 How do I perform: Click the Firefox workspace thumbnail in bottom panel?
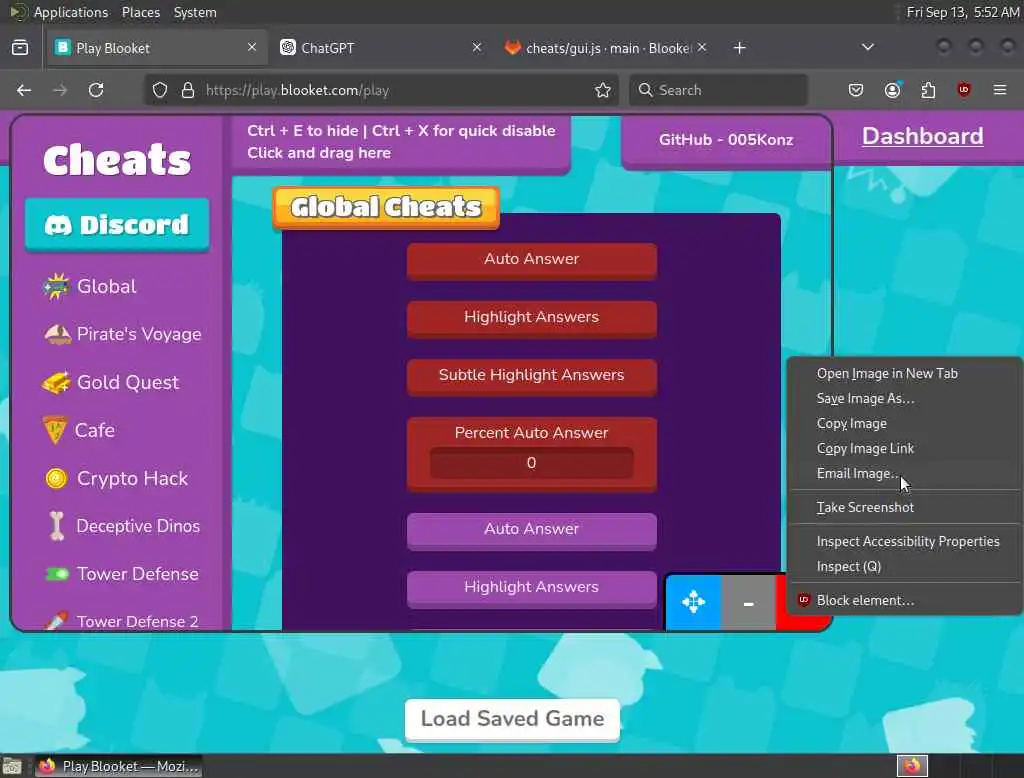click(x=912, y=766)
